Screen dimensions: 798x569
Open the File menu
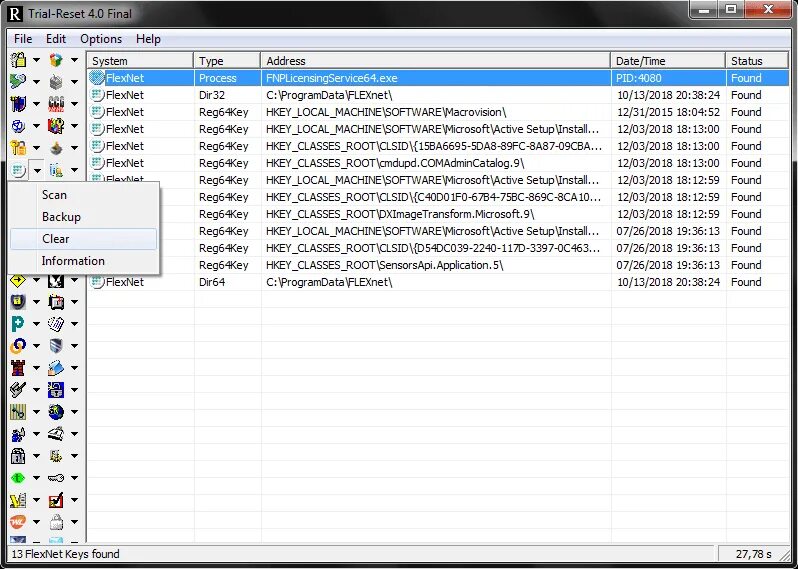pyautogui.click(x=23, y=39)
